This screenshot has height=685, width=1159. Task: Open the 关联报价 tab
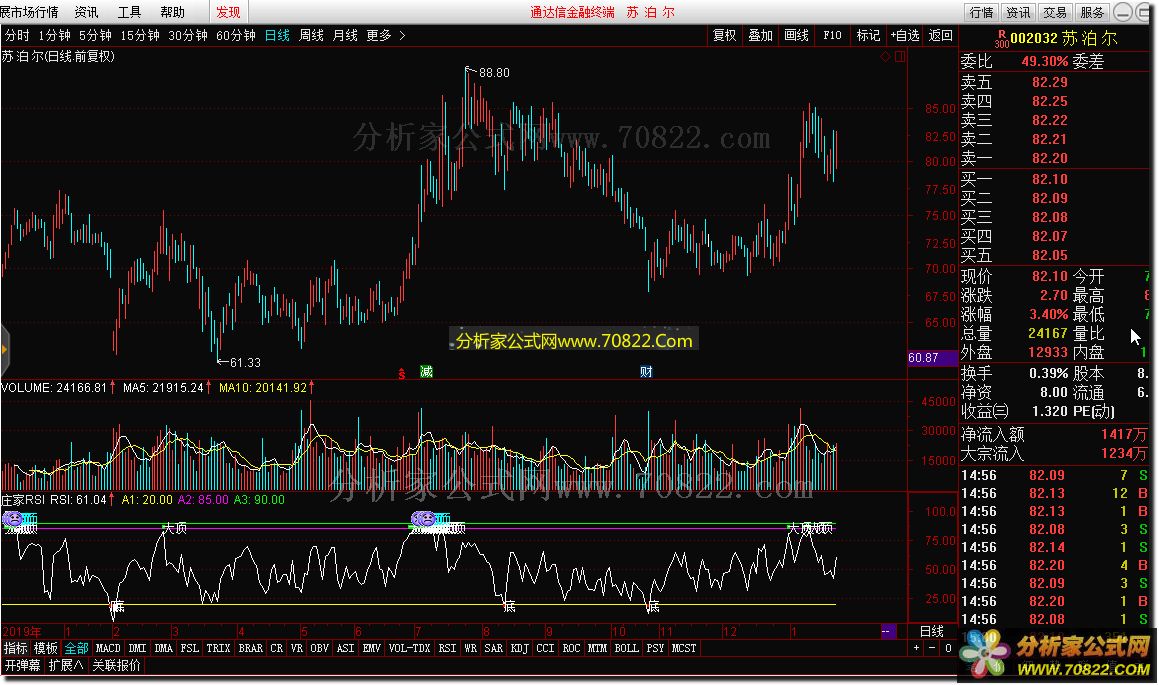pyautogui.click(x=116, y=665)
